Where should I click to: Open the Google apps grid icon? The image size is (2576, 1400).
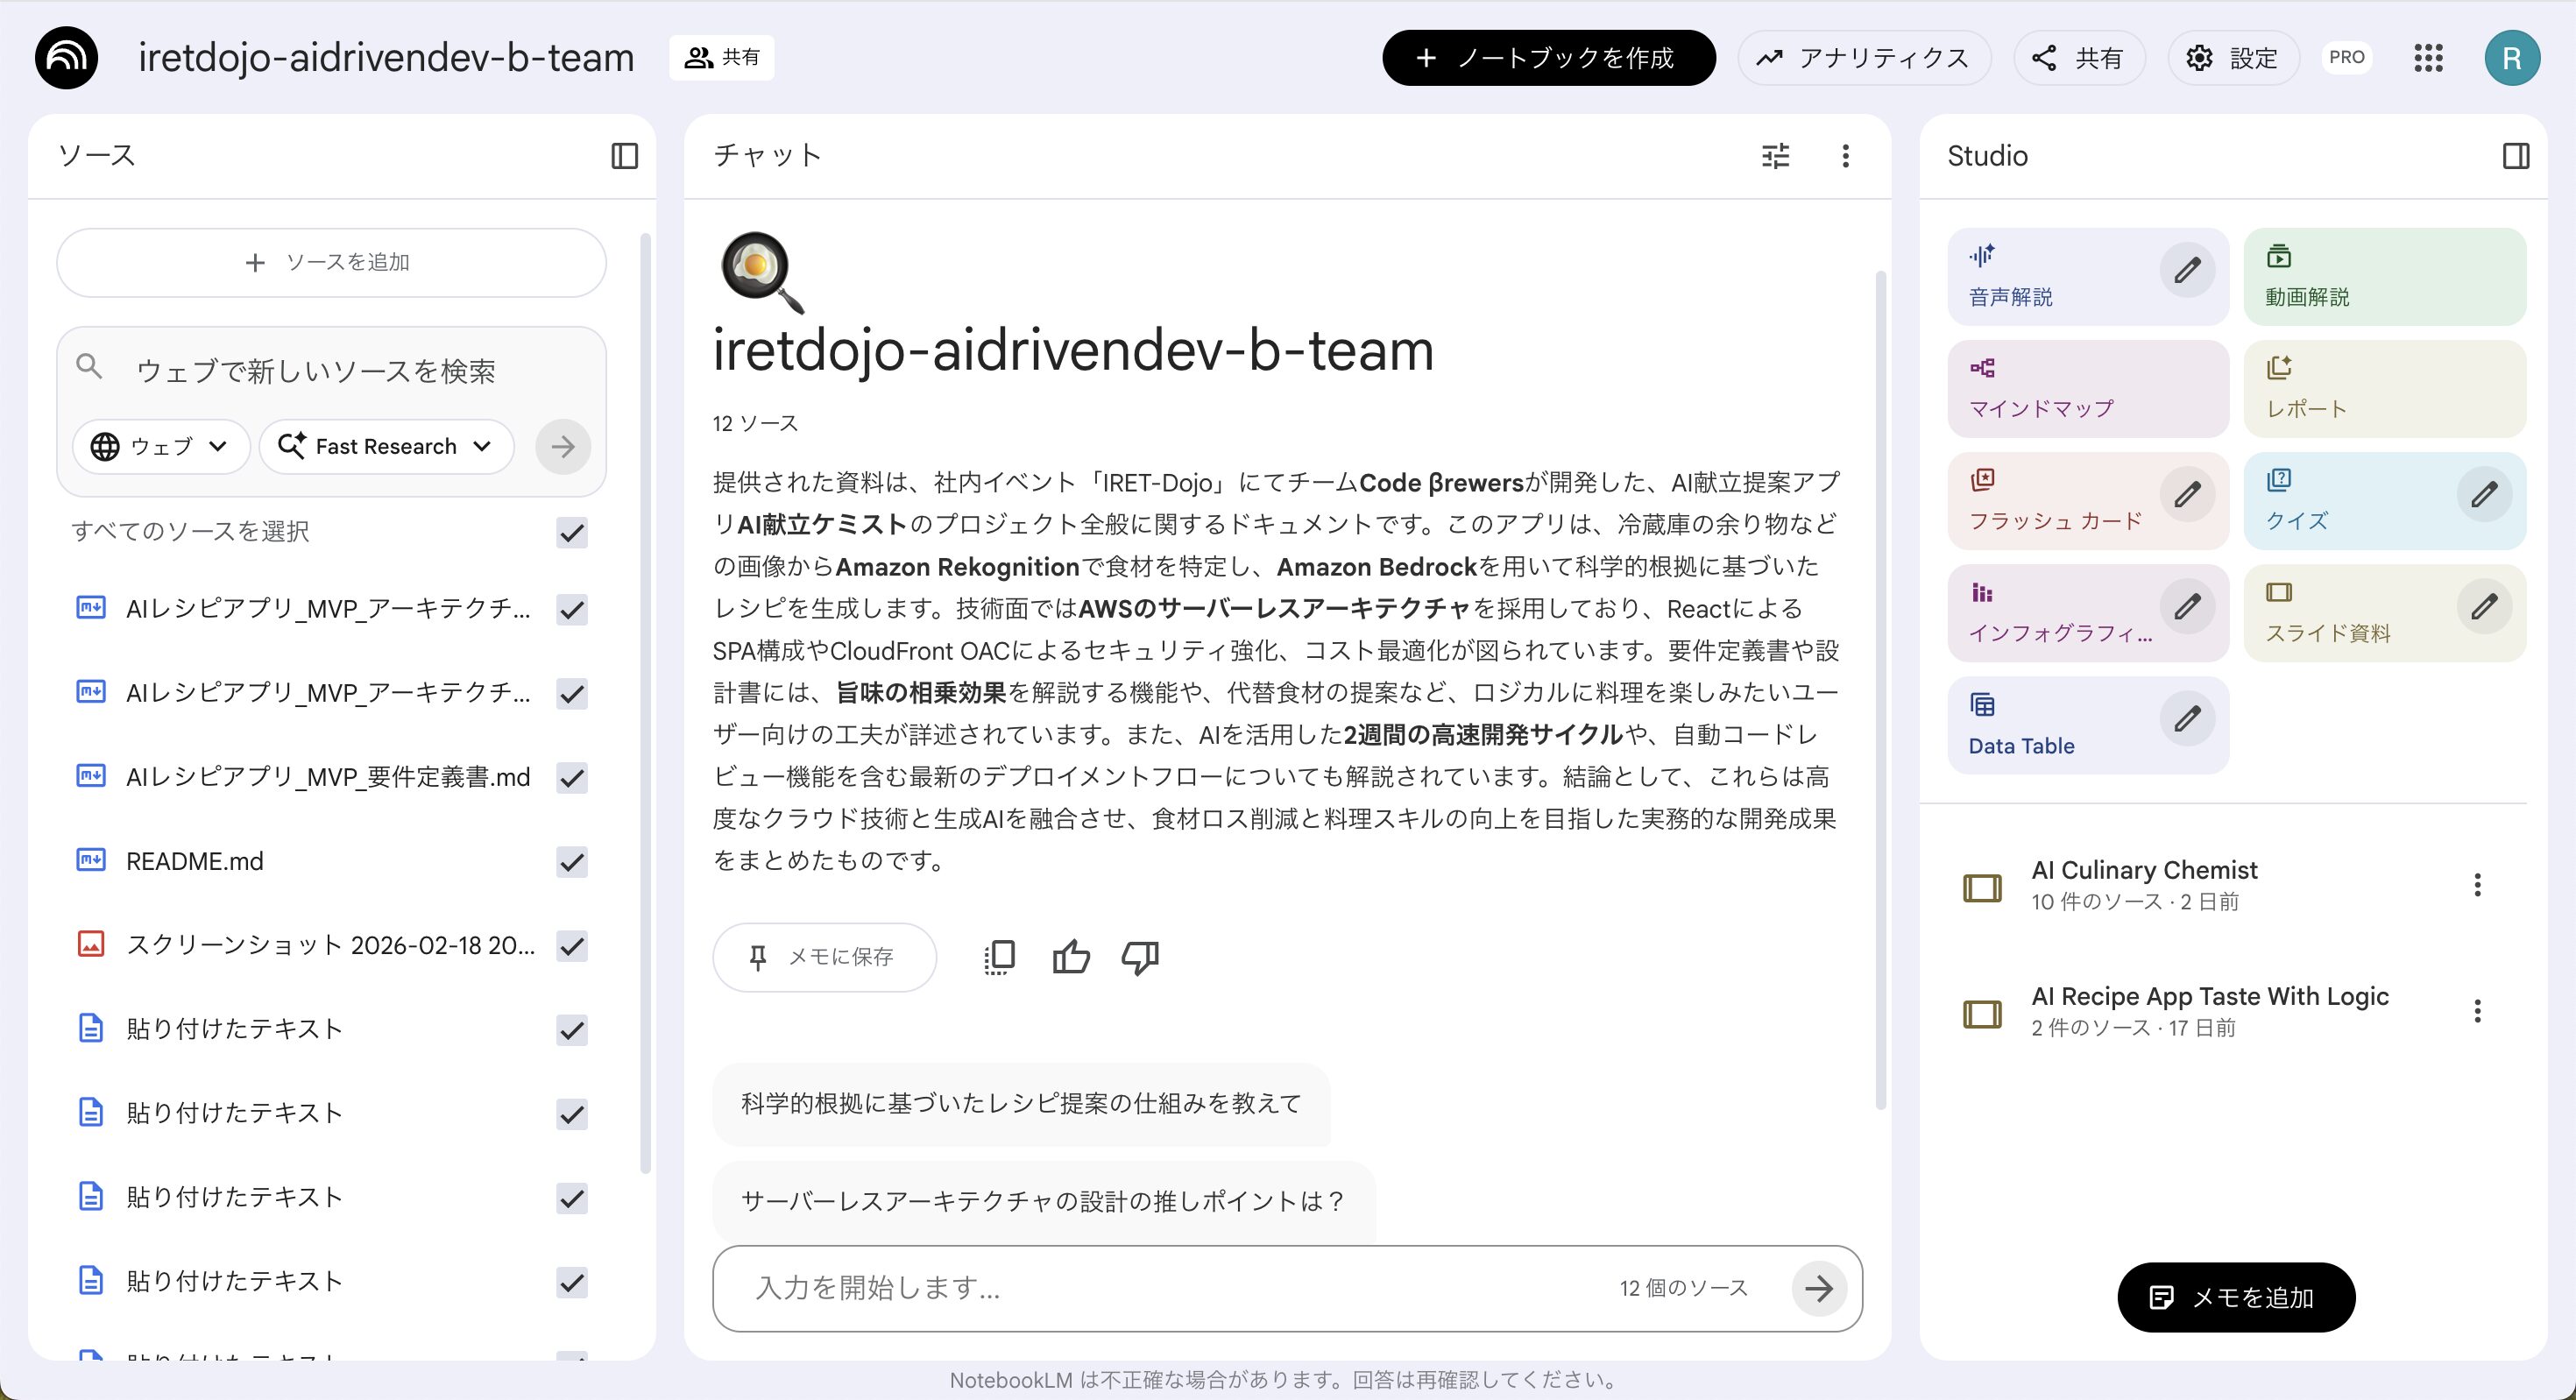[x=2428, y=58]
